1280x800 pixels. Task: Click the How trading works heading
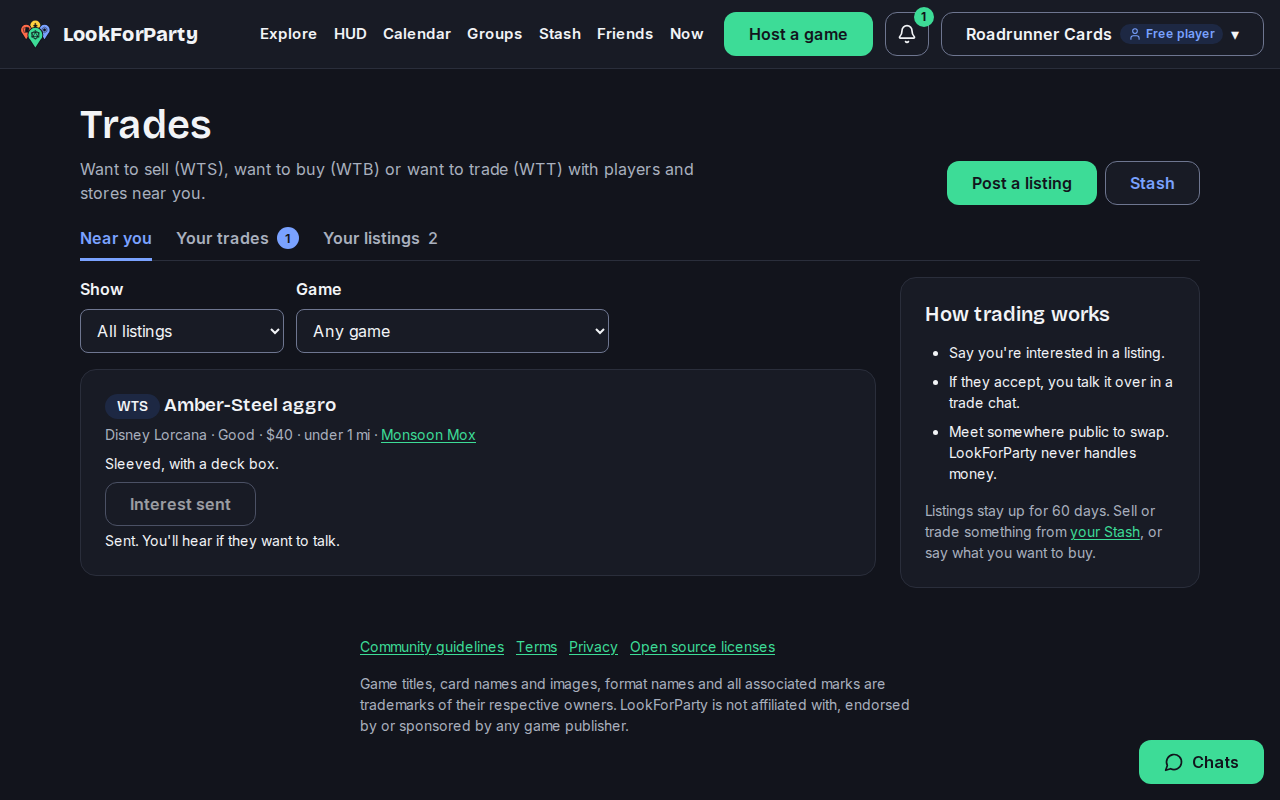click(1017, 314)
